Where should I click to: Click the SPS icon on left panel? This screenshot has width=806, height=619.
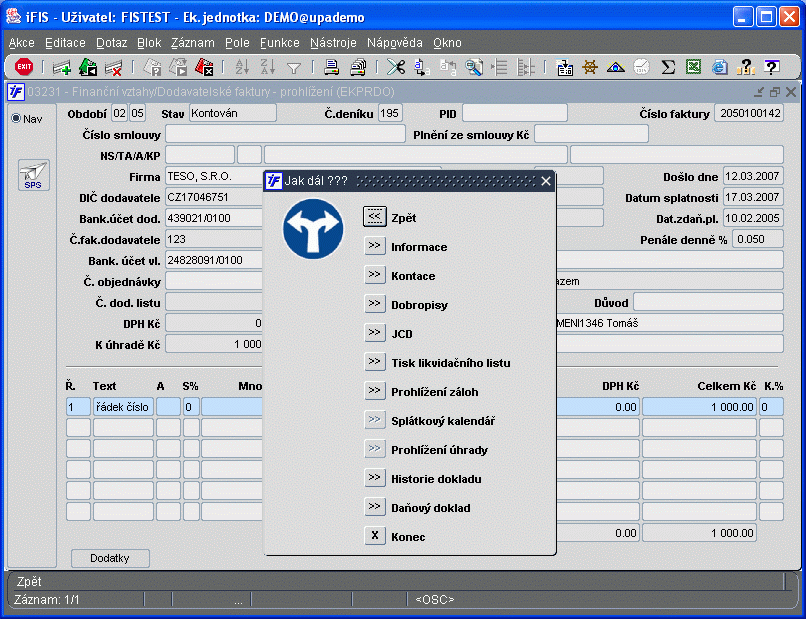(x=32, y=174)
